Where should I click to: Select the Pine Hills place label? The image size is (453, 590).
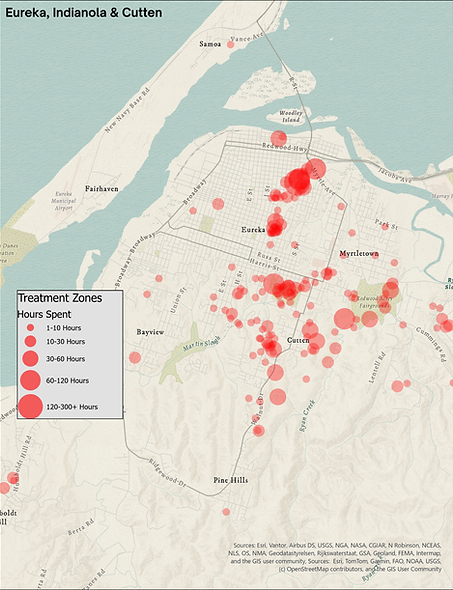pyautogui.click(x=231, y=480)
